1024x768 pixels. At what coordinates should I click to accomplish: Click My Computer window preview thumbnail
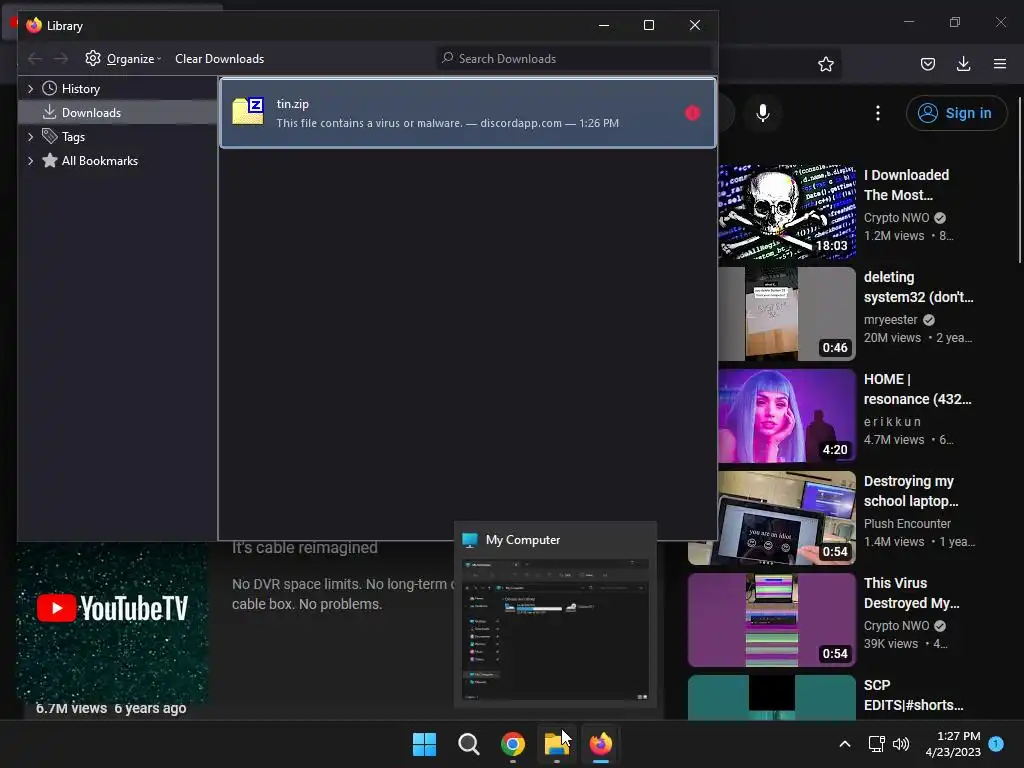pyautogui.click(x=555, y=630)
